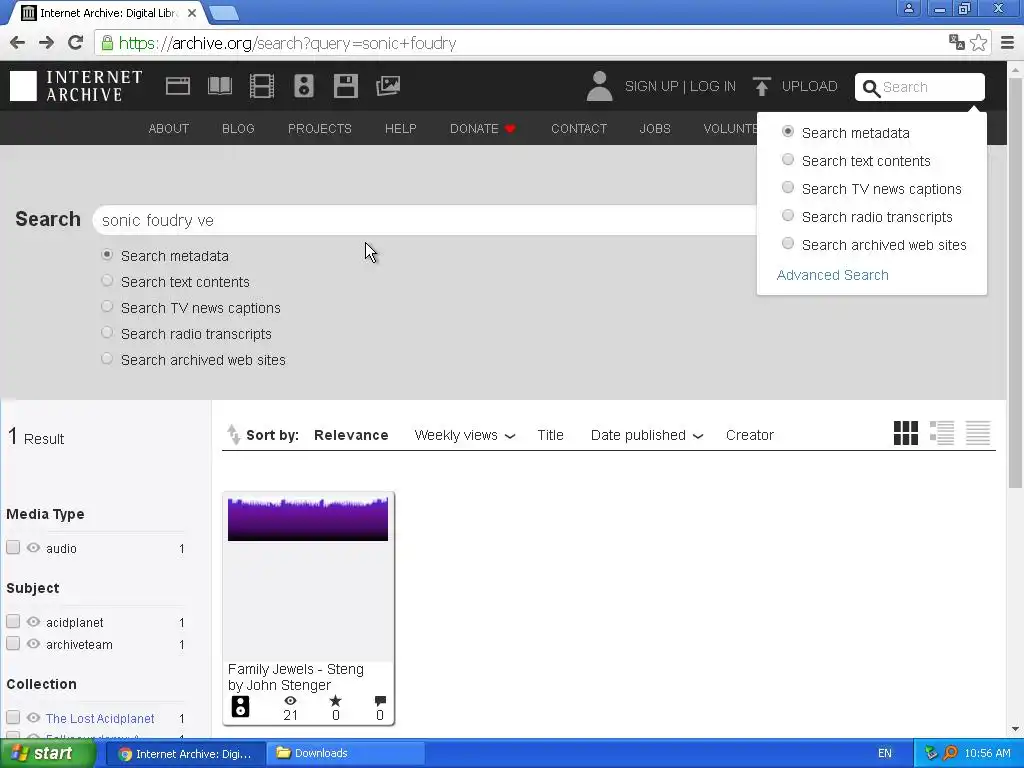1024x768 pixels.
Task: Click the audio type icon on result card
Action: (x=240, y=707)
